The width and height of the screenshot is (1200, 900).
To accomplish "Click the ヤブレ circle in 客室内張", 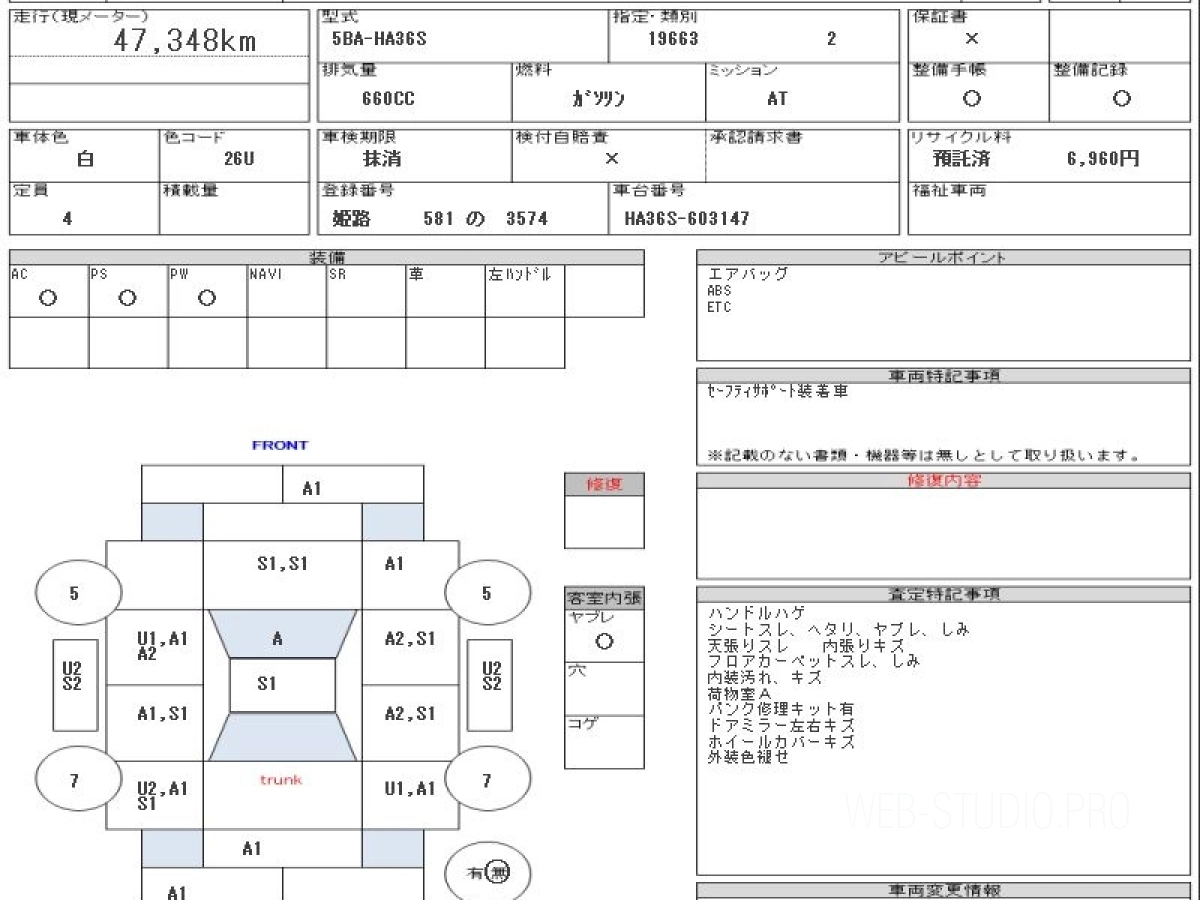I will [x=604, y=642].
